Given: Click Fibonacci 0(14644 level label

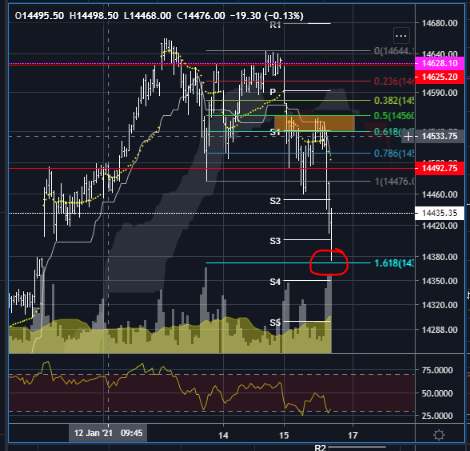Looking at the screenshot, I should 394,51.
